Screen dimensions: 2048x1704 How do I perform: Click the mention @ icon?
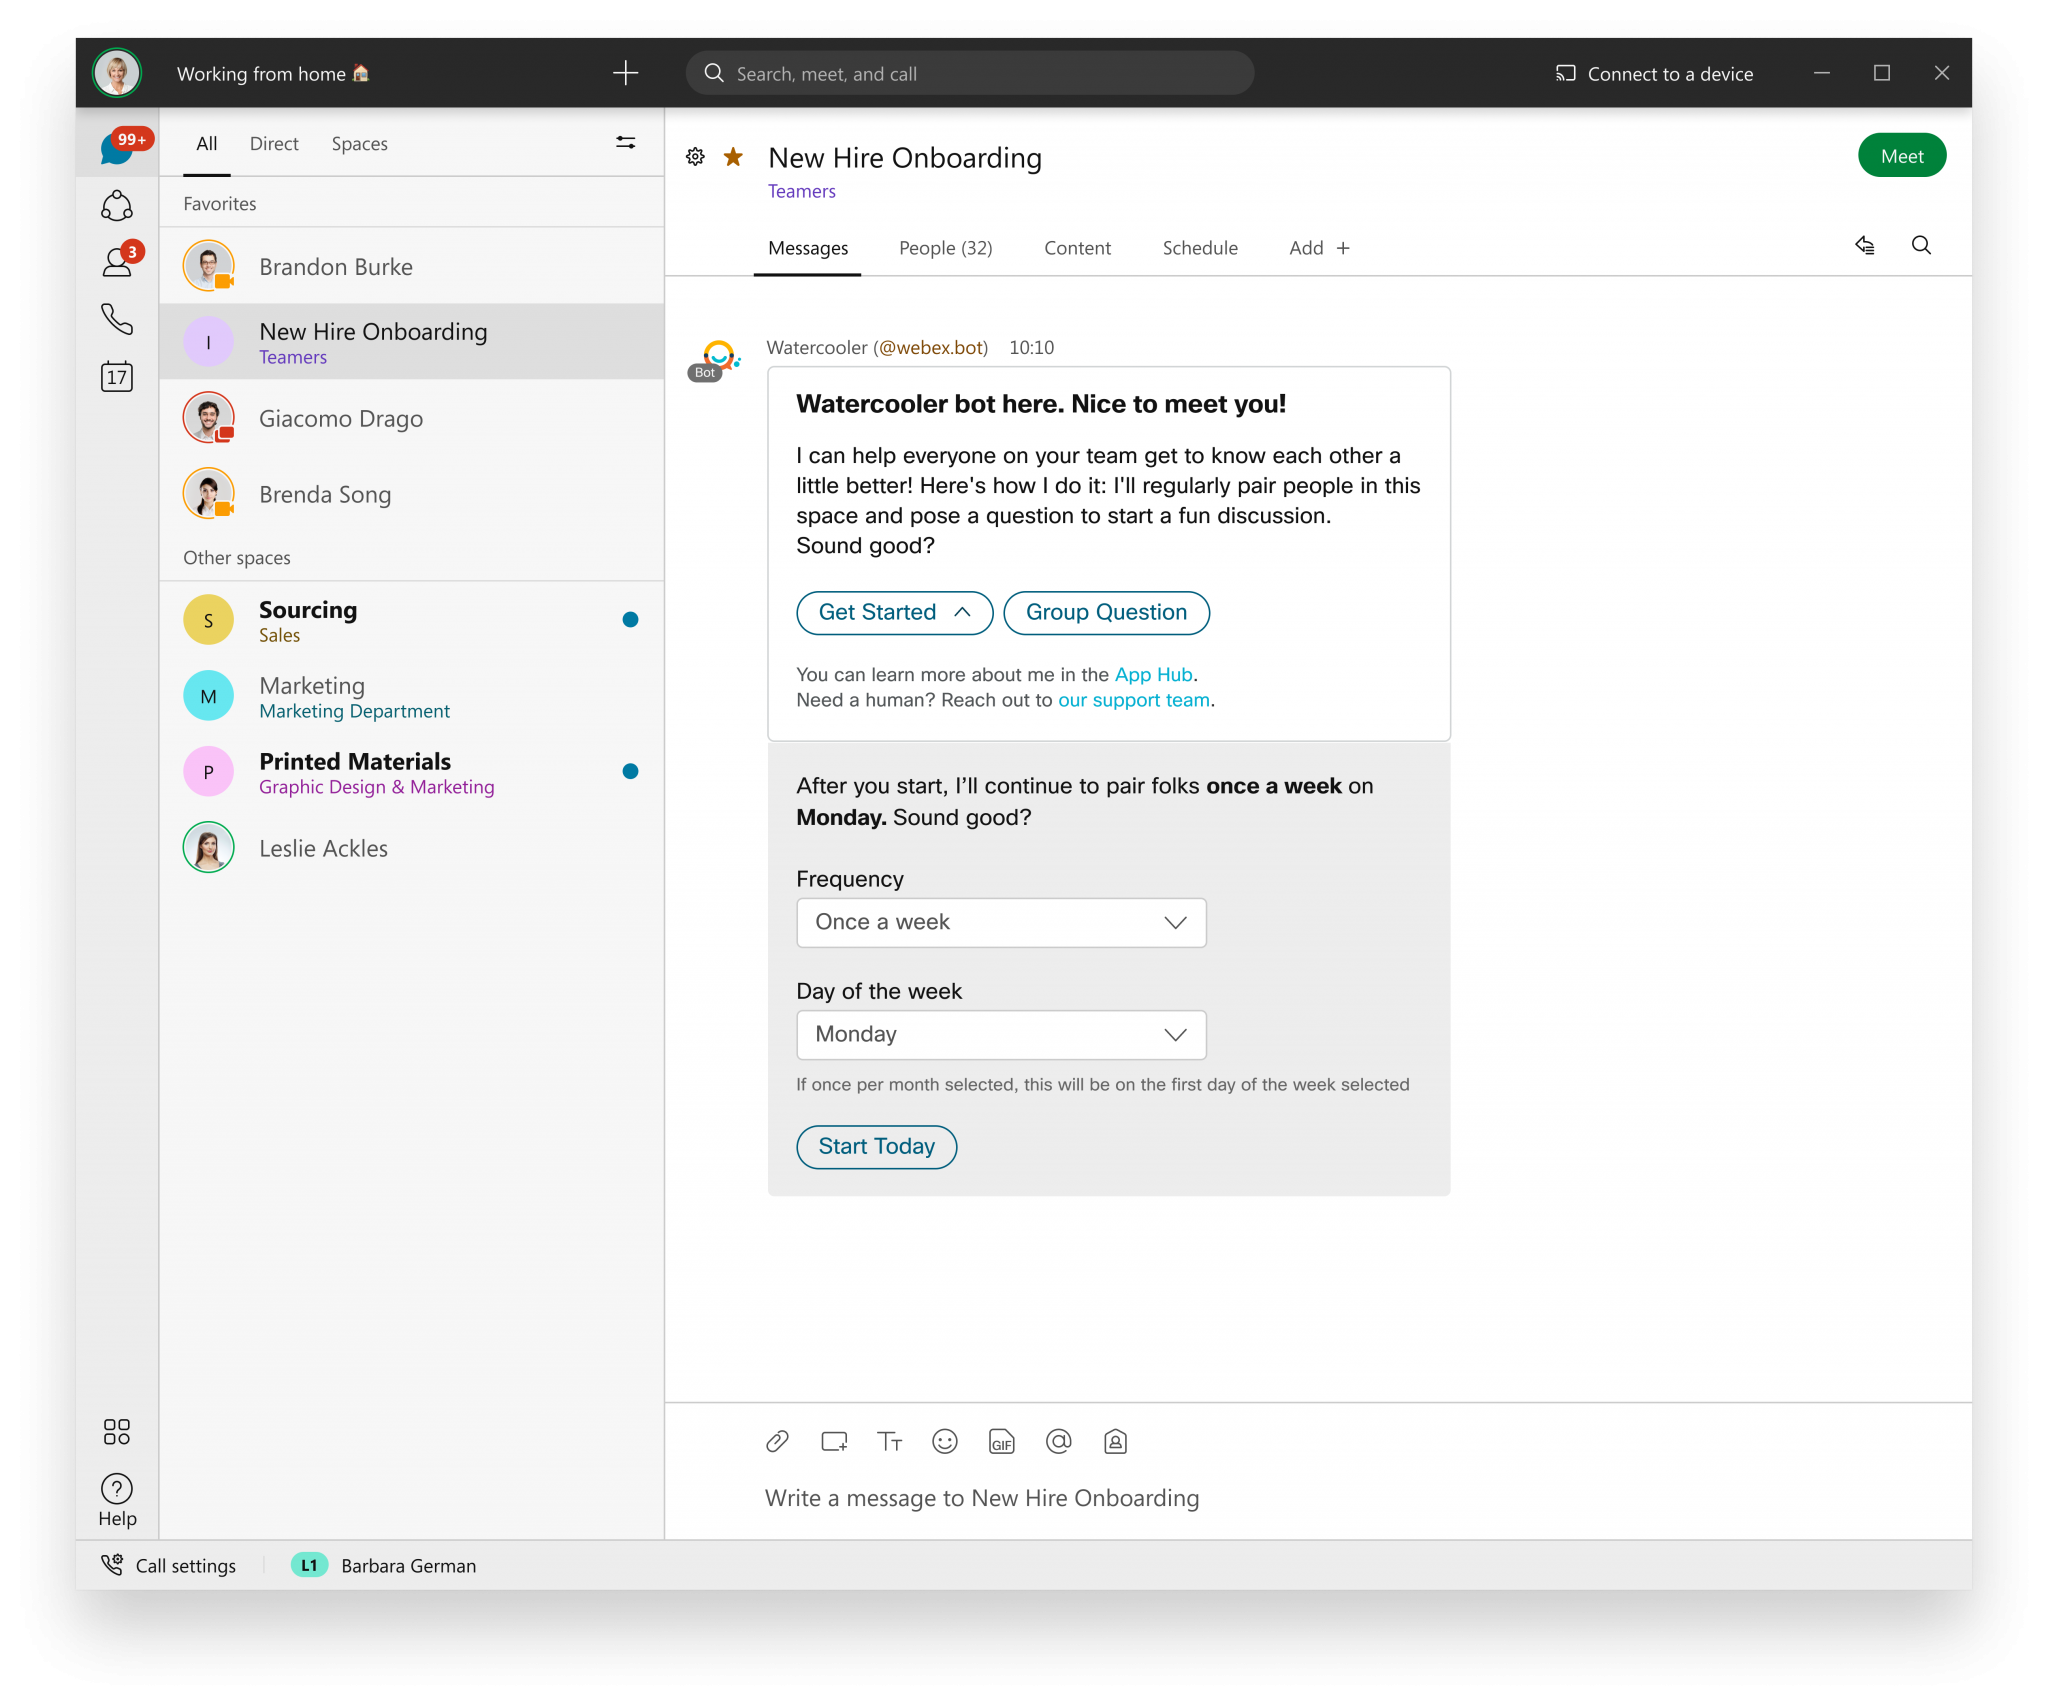point(1058,1441)
